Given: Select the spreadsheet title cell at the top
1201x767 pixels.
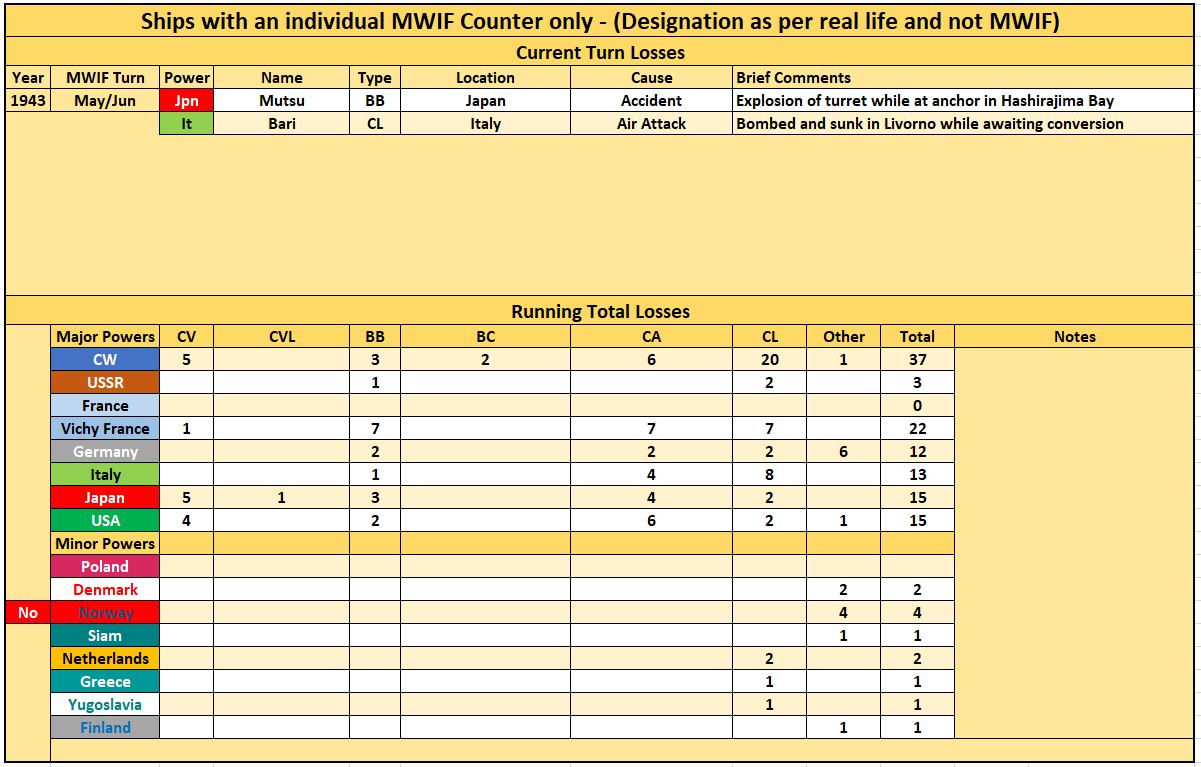Looking at the screenshot, I should coord(600,21).
